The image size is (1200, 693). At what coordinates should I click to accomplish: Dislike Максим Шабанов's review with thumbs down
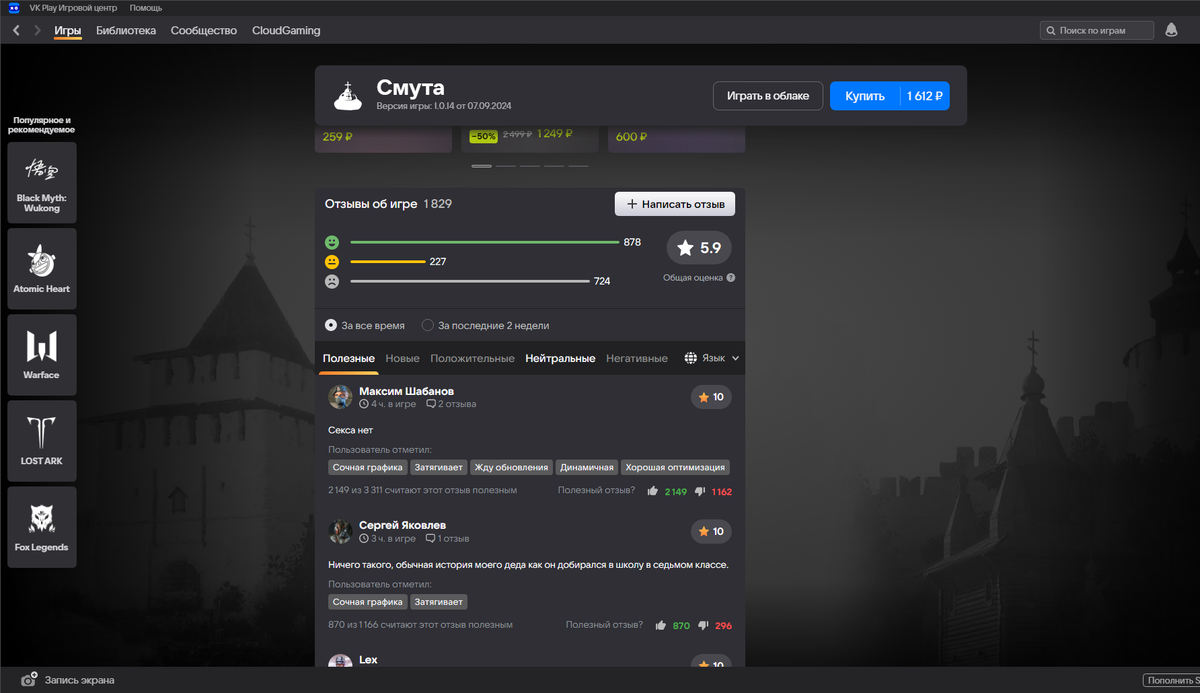pos(701,491)
